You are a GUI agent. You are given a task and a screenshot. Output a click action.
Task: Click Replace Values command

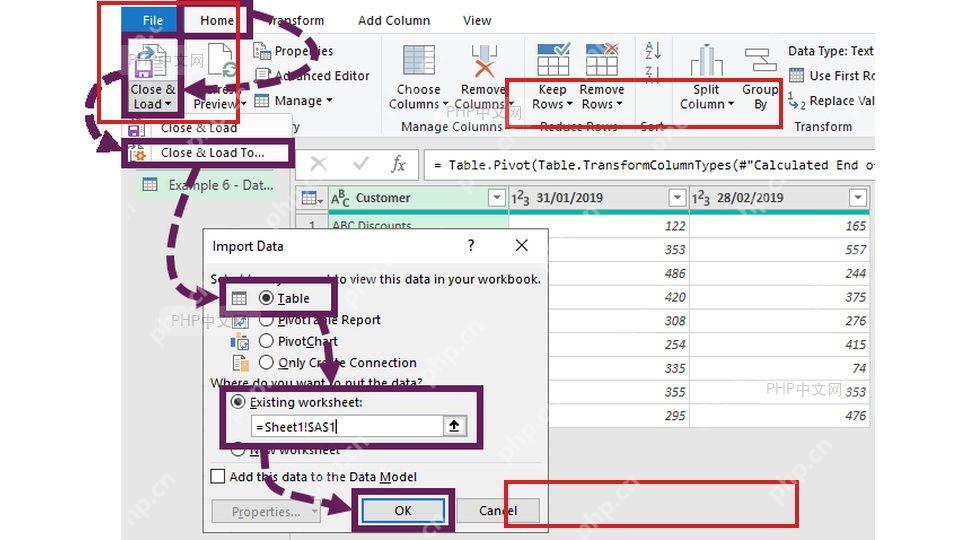[x=832, y=101]
